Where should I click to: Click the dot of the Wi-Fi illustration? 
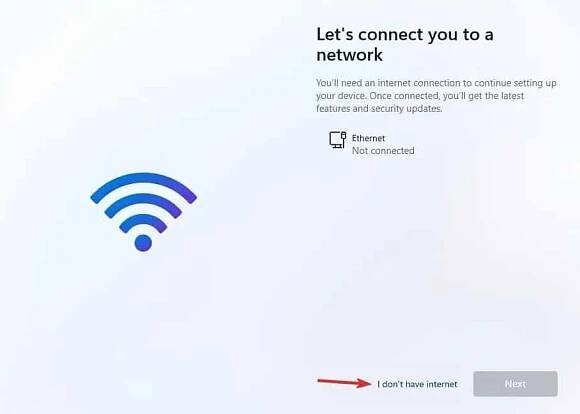coord(143,243)
